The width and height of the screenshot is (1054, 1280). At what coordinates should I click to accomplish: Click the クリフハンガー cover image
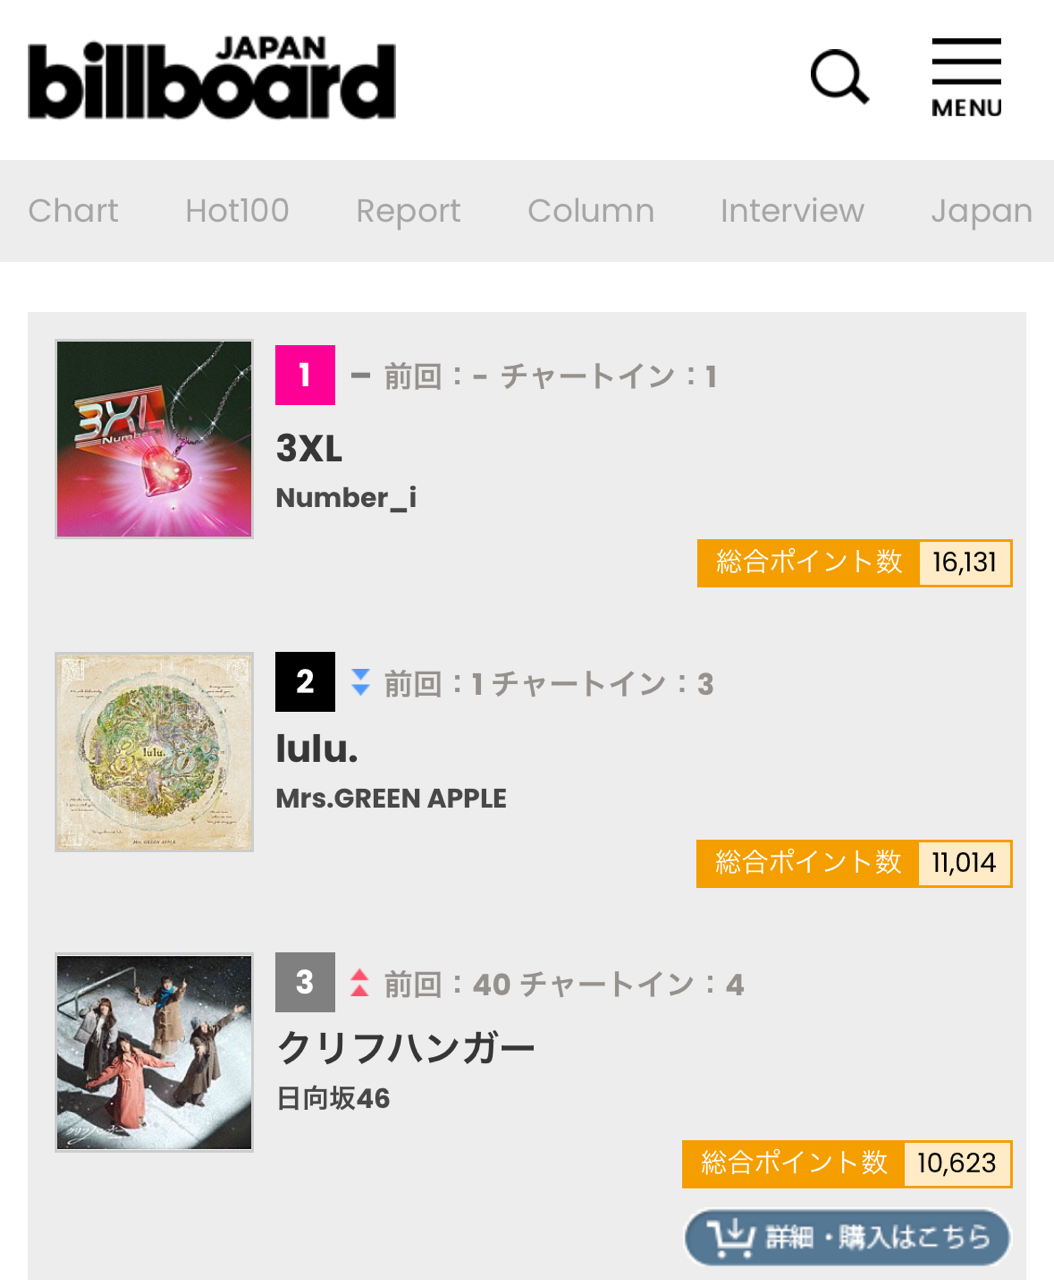click(x=154, y=1052)
